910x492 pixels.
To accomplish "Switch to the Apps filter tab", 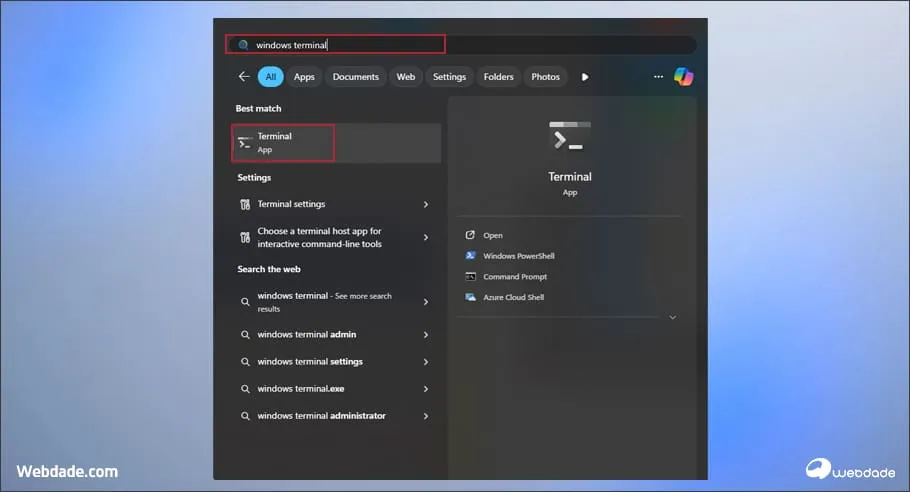I will [x=304, y=77].
